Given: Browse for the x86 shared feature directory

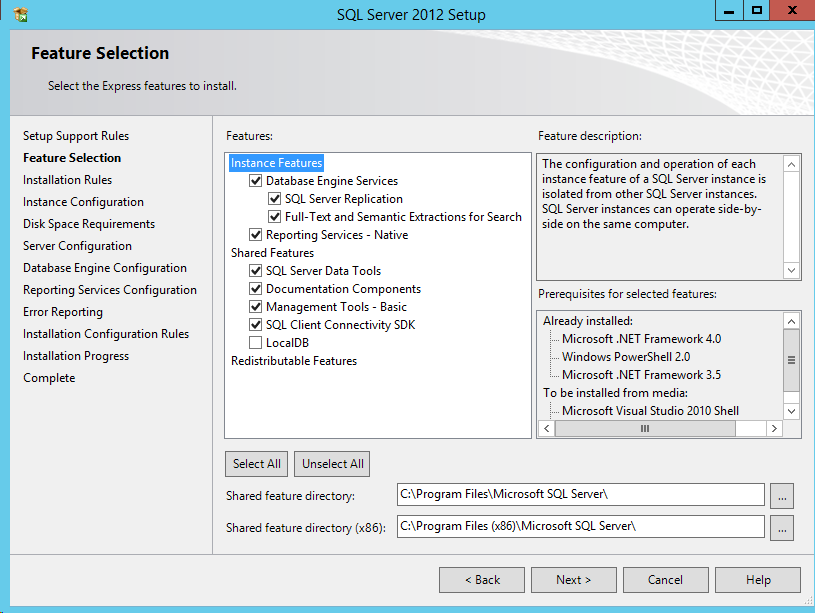Looking at the screenshot, I should [x=782, y=527].
